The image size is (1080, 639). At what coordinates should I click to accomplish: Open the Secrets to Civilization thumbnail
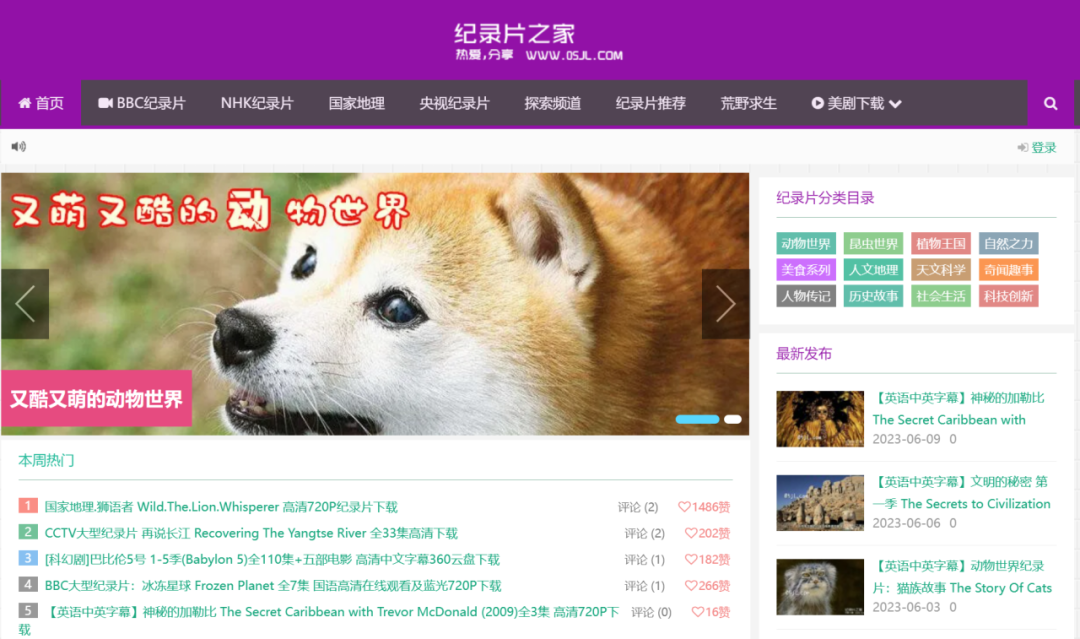(820, 503)
